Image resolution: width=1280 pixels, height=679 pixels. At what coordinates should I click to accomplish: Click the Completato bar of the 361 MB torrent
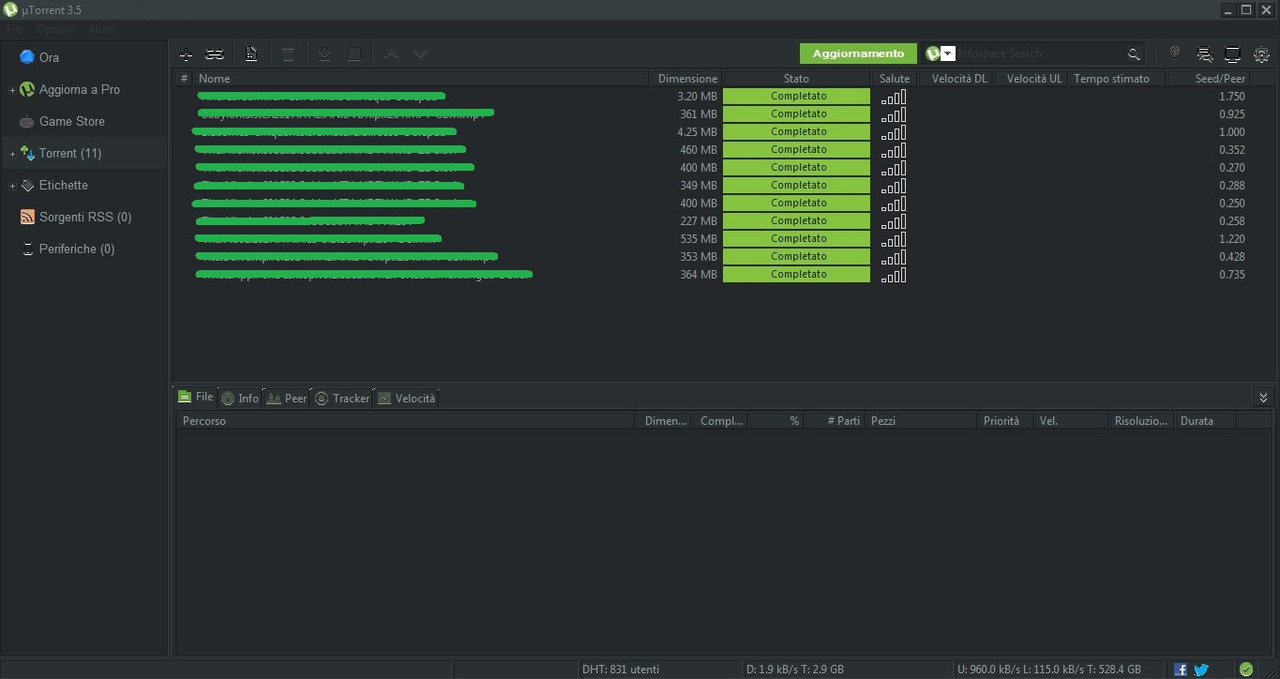(797, 114)
